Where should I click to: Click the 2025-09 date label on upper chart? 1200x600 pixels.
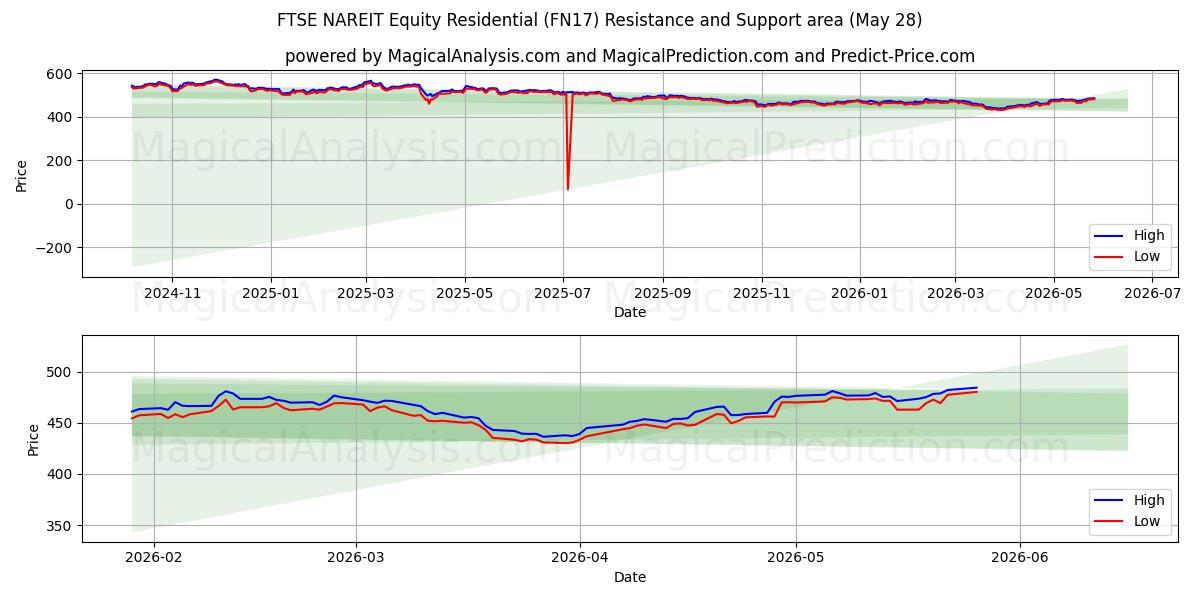point(663,294)
